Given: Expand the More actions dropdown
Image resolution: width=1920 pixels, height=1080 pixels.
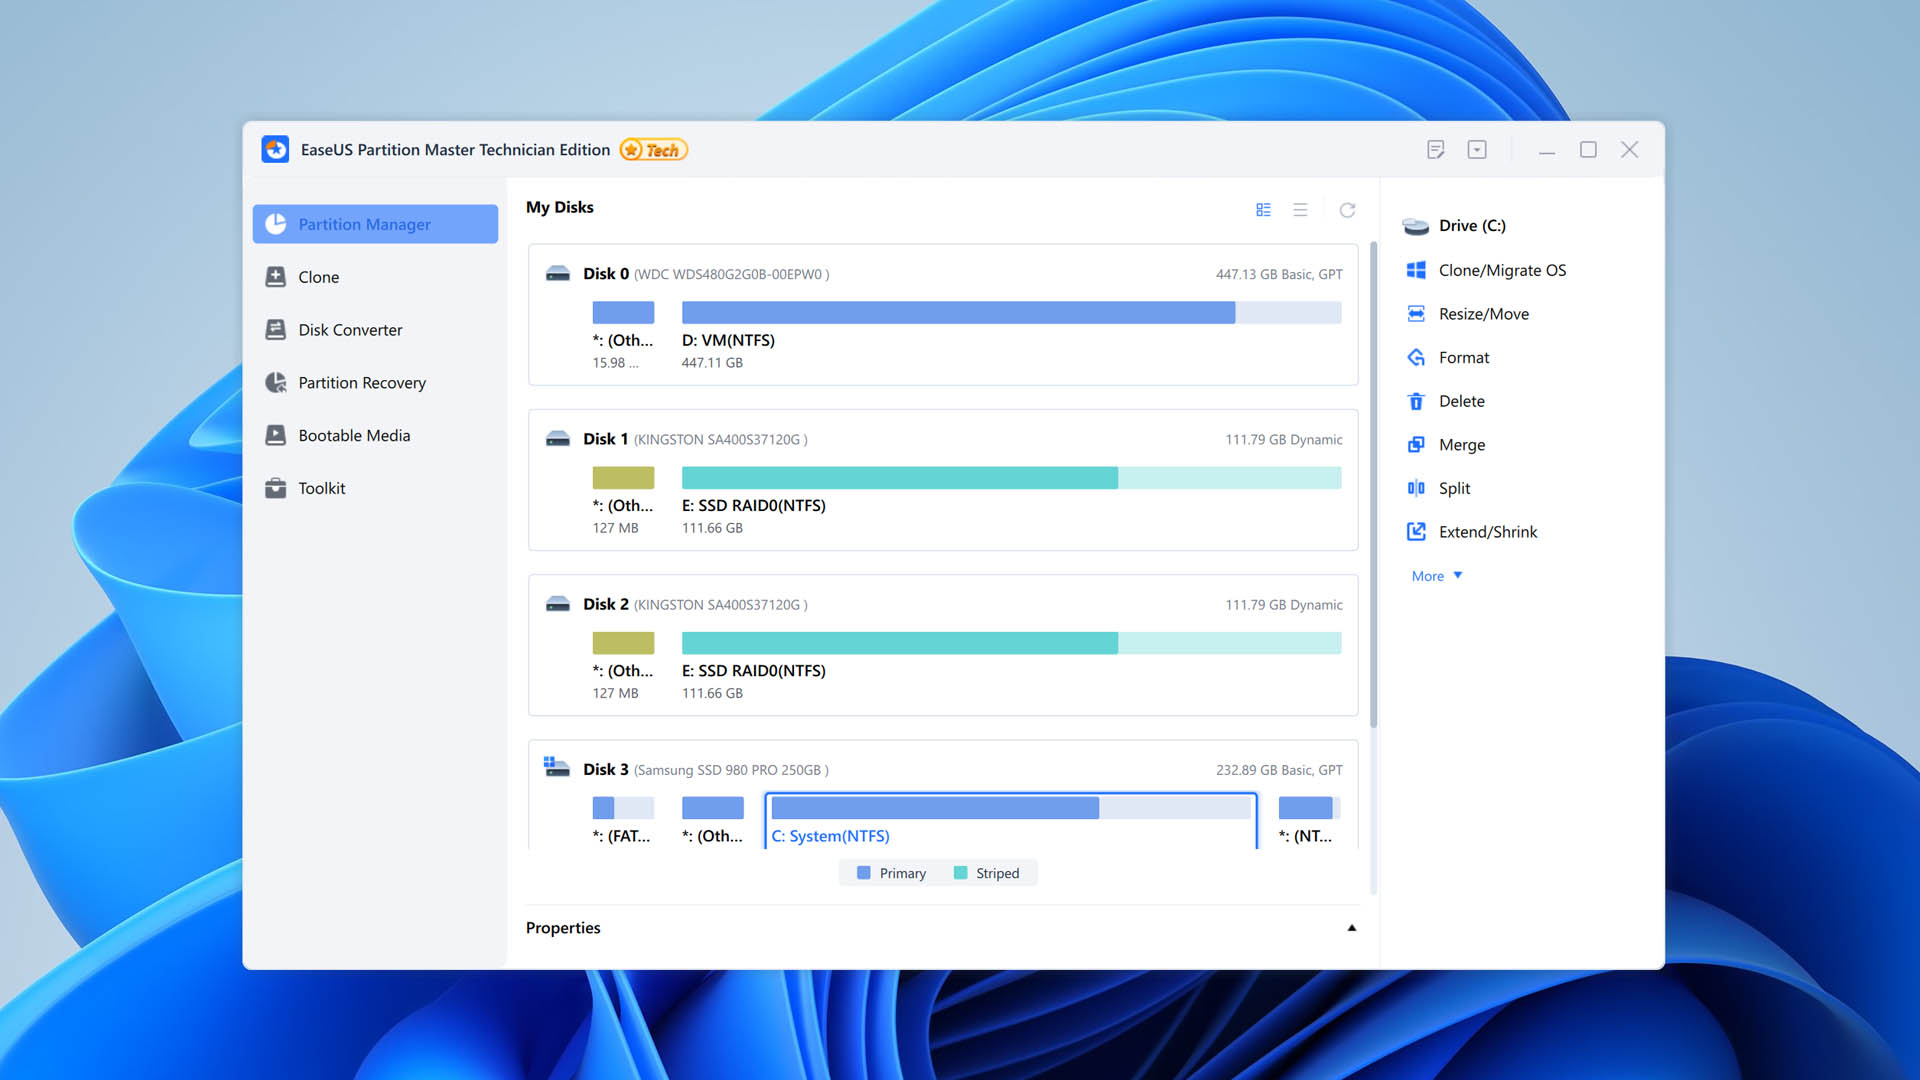Looking at the screenshot, I should 1437,576.
